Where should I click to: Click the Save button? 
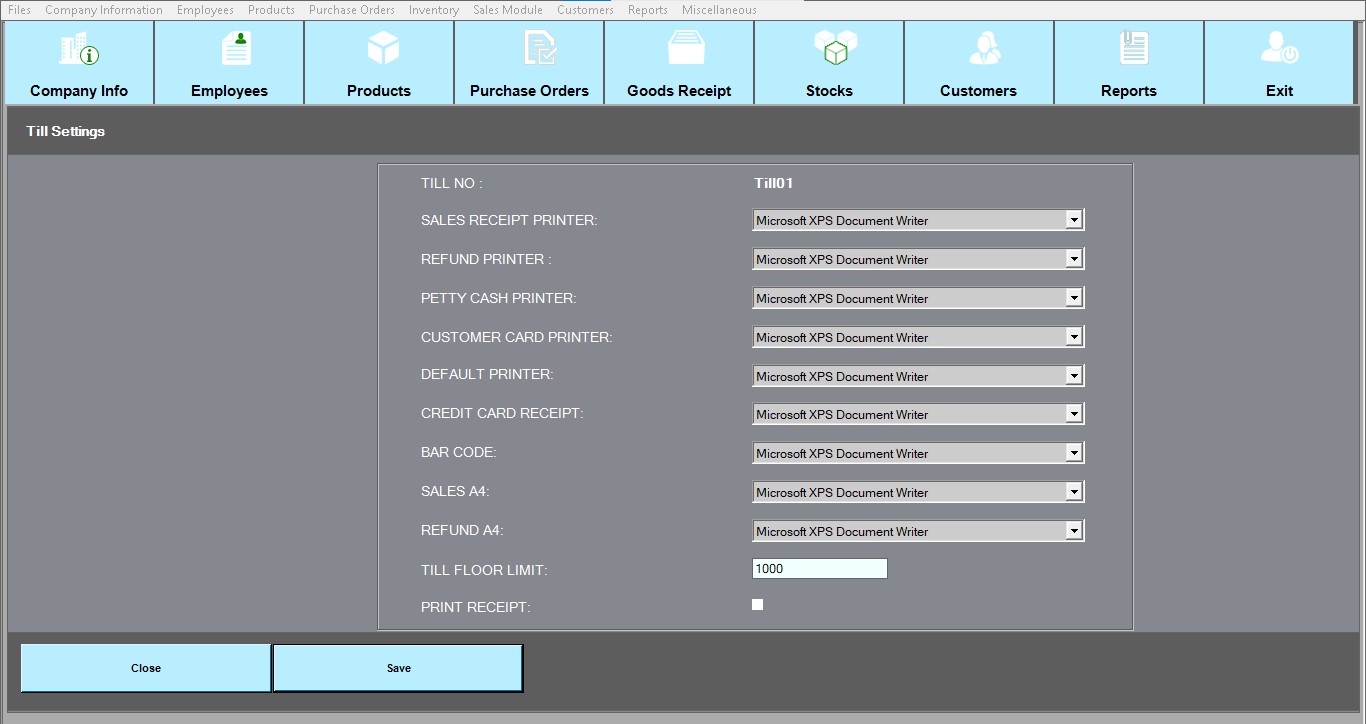pos(398,668)
